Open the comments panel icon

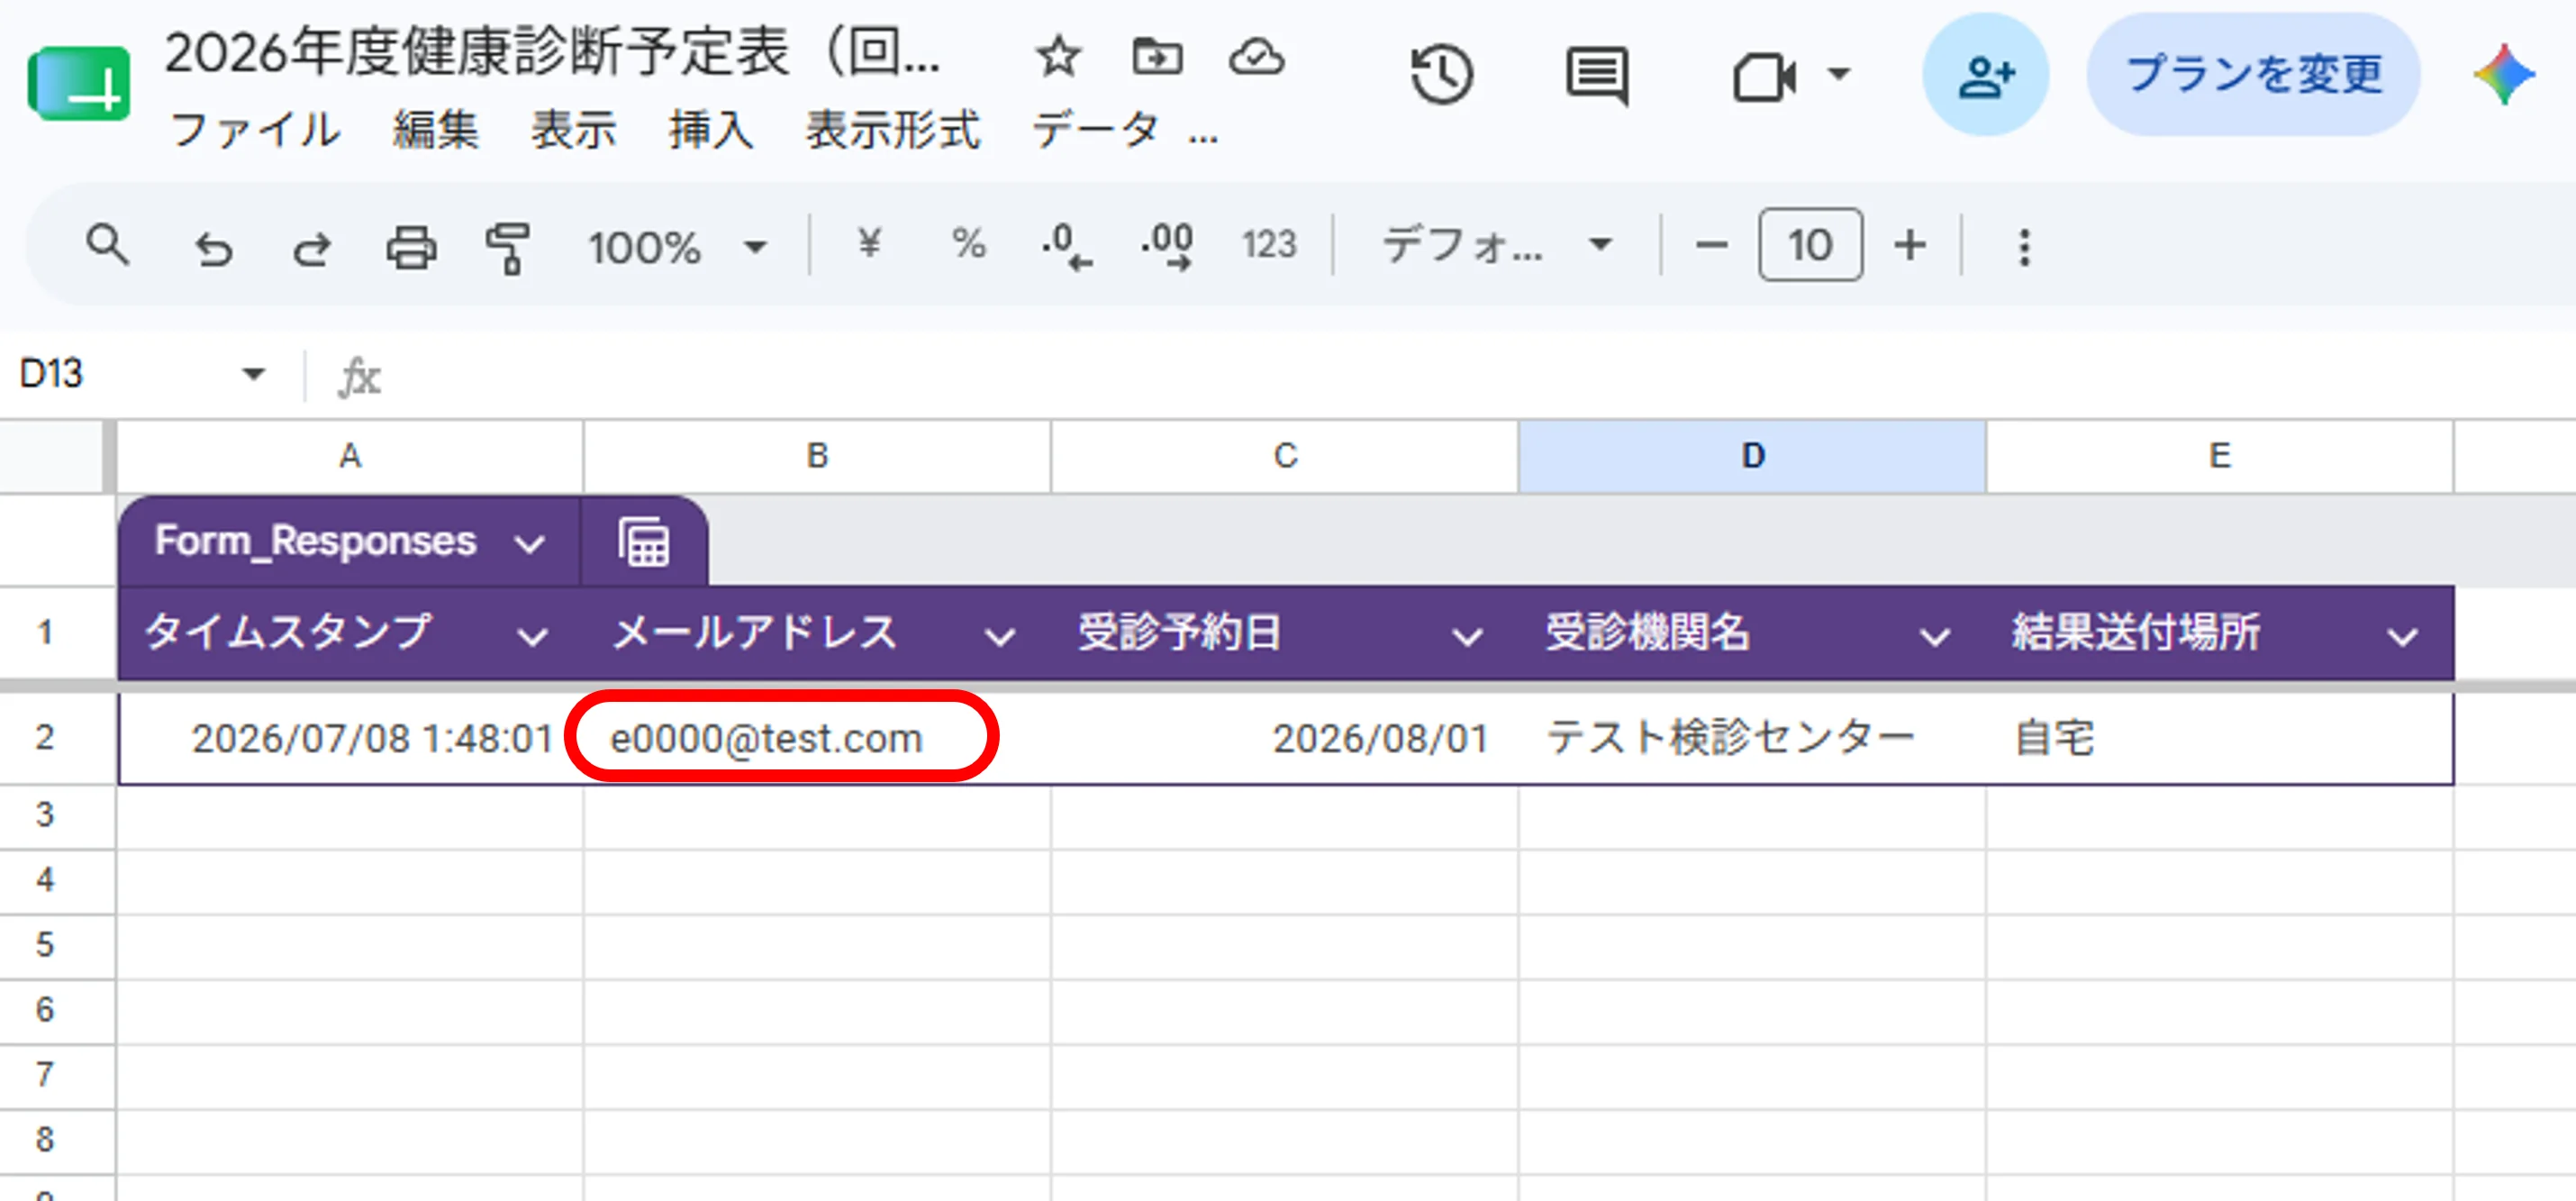click(1597, 75)
